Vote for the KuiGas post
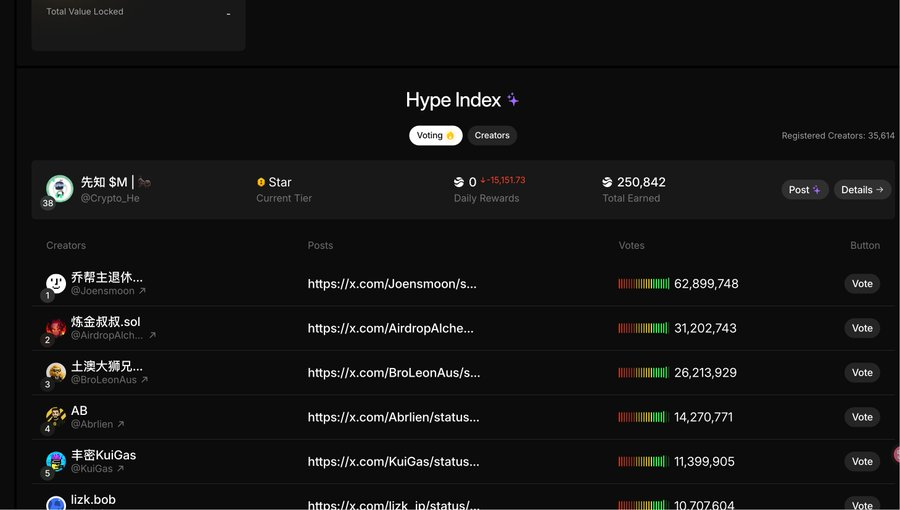900x510 pixels. click(862, 461)
